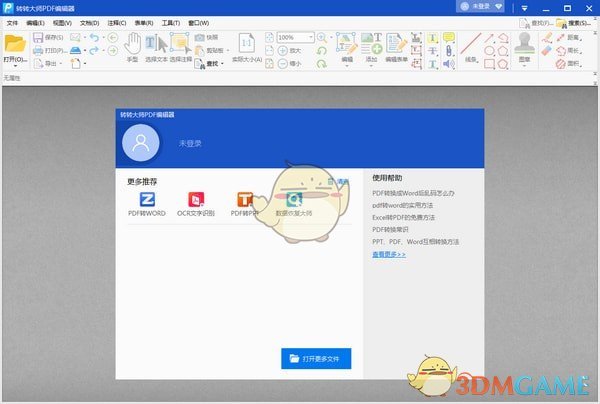Screen dimensions: 600x404
Task: Click the 放大 zoom in button
Action: tap(289, 50)
